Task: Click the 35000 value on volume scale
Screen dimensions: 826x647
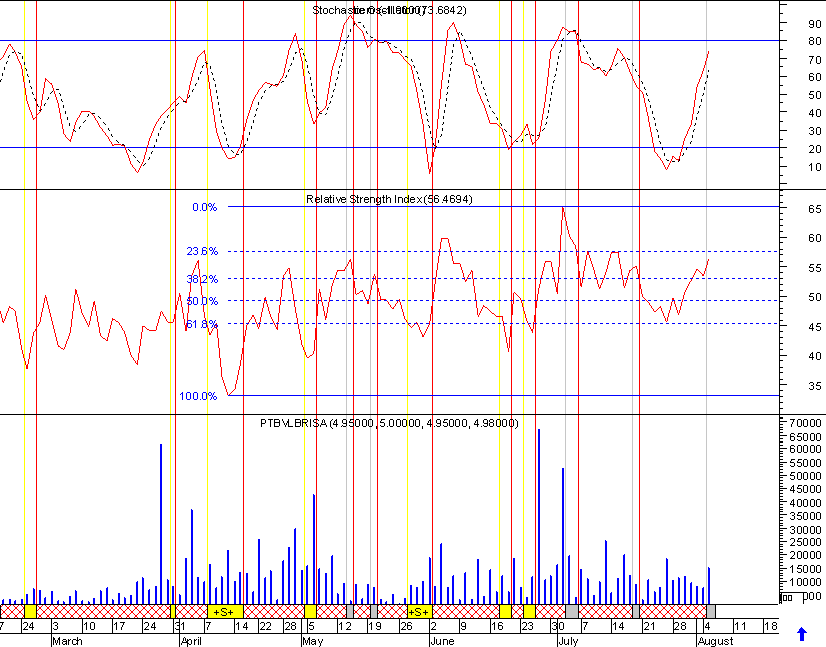Action: 805,516
